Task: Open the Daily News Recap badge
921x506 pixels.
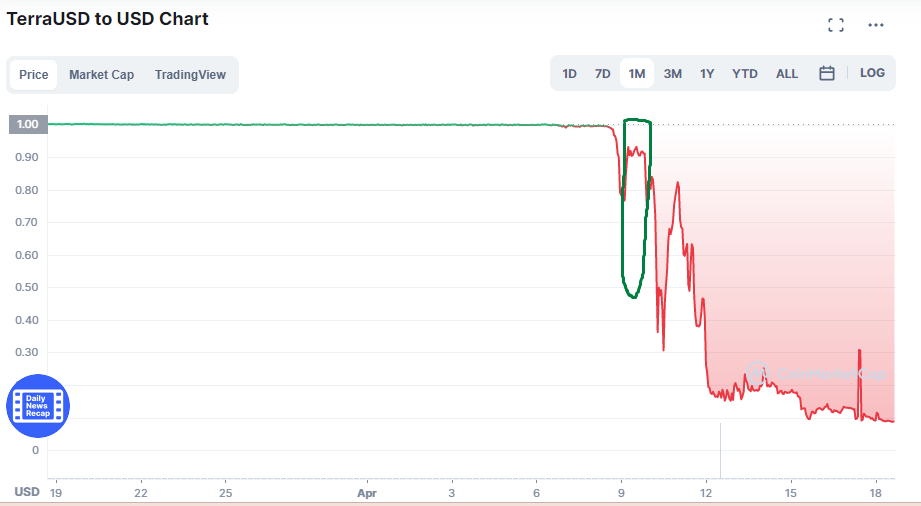Action: 38,406
